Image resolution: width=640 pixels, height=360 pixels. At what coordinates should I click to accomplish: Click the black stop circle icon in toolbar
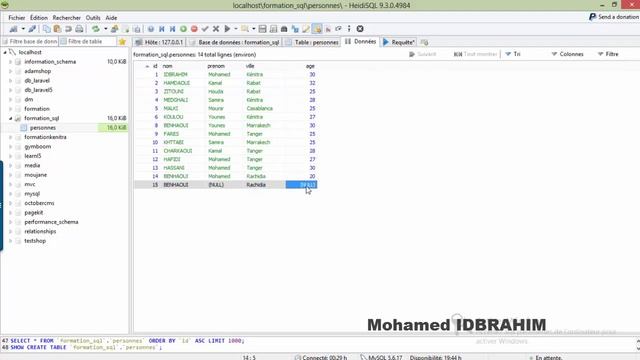(360, 29)
